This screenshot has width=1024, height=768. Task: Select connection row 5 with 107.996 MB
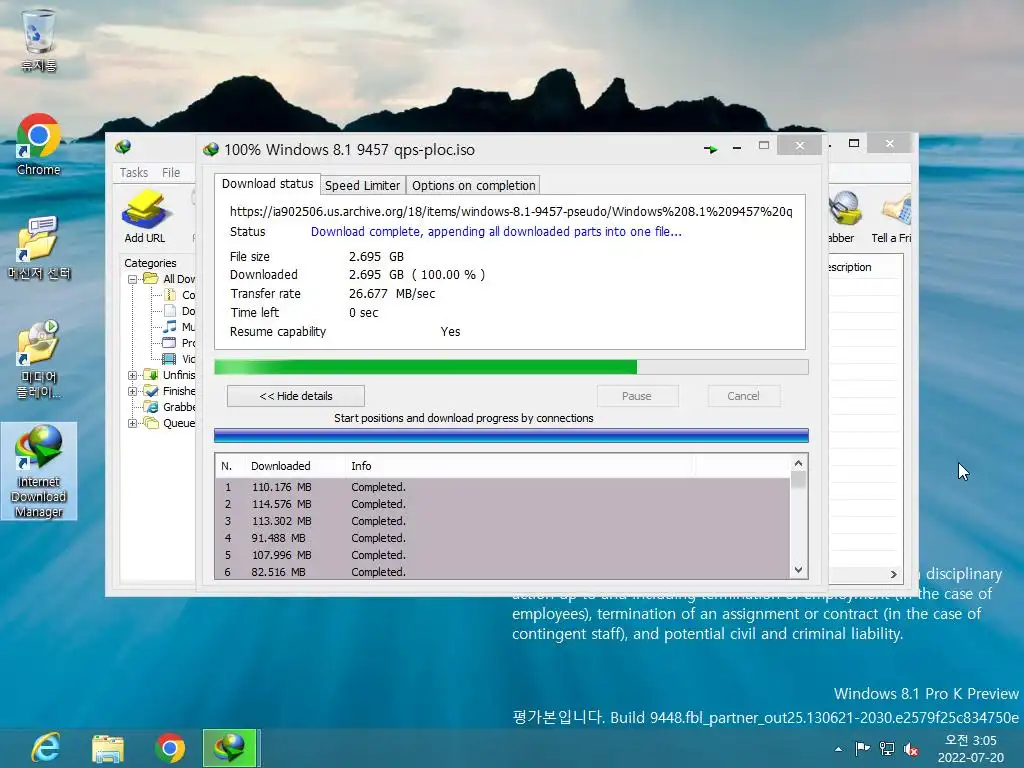[502, 555]
